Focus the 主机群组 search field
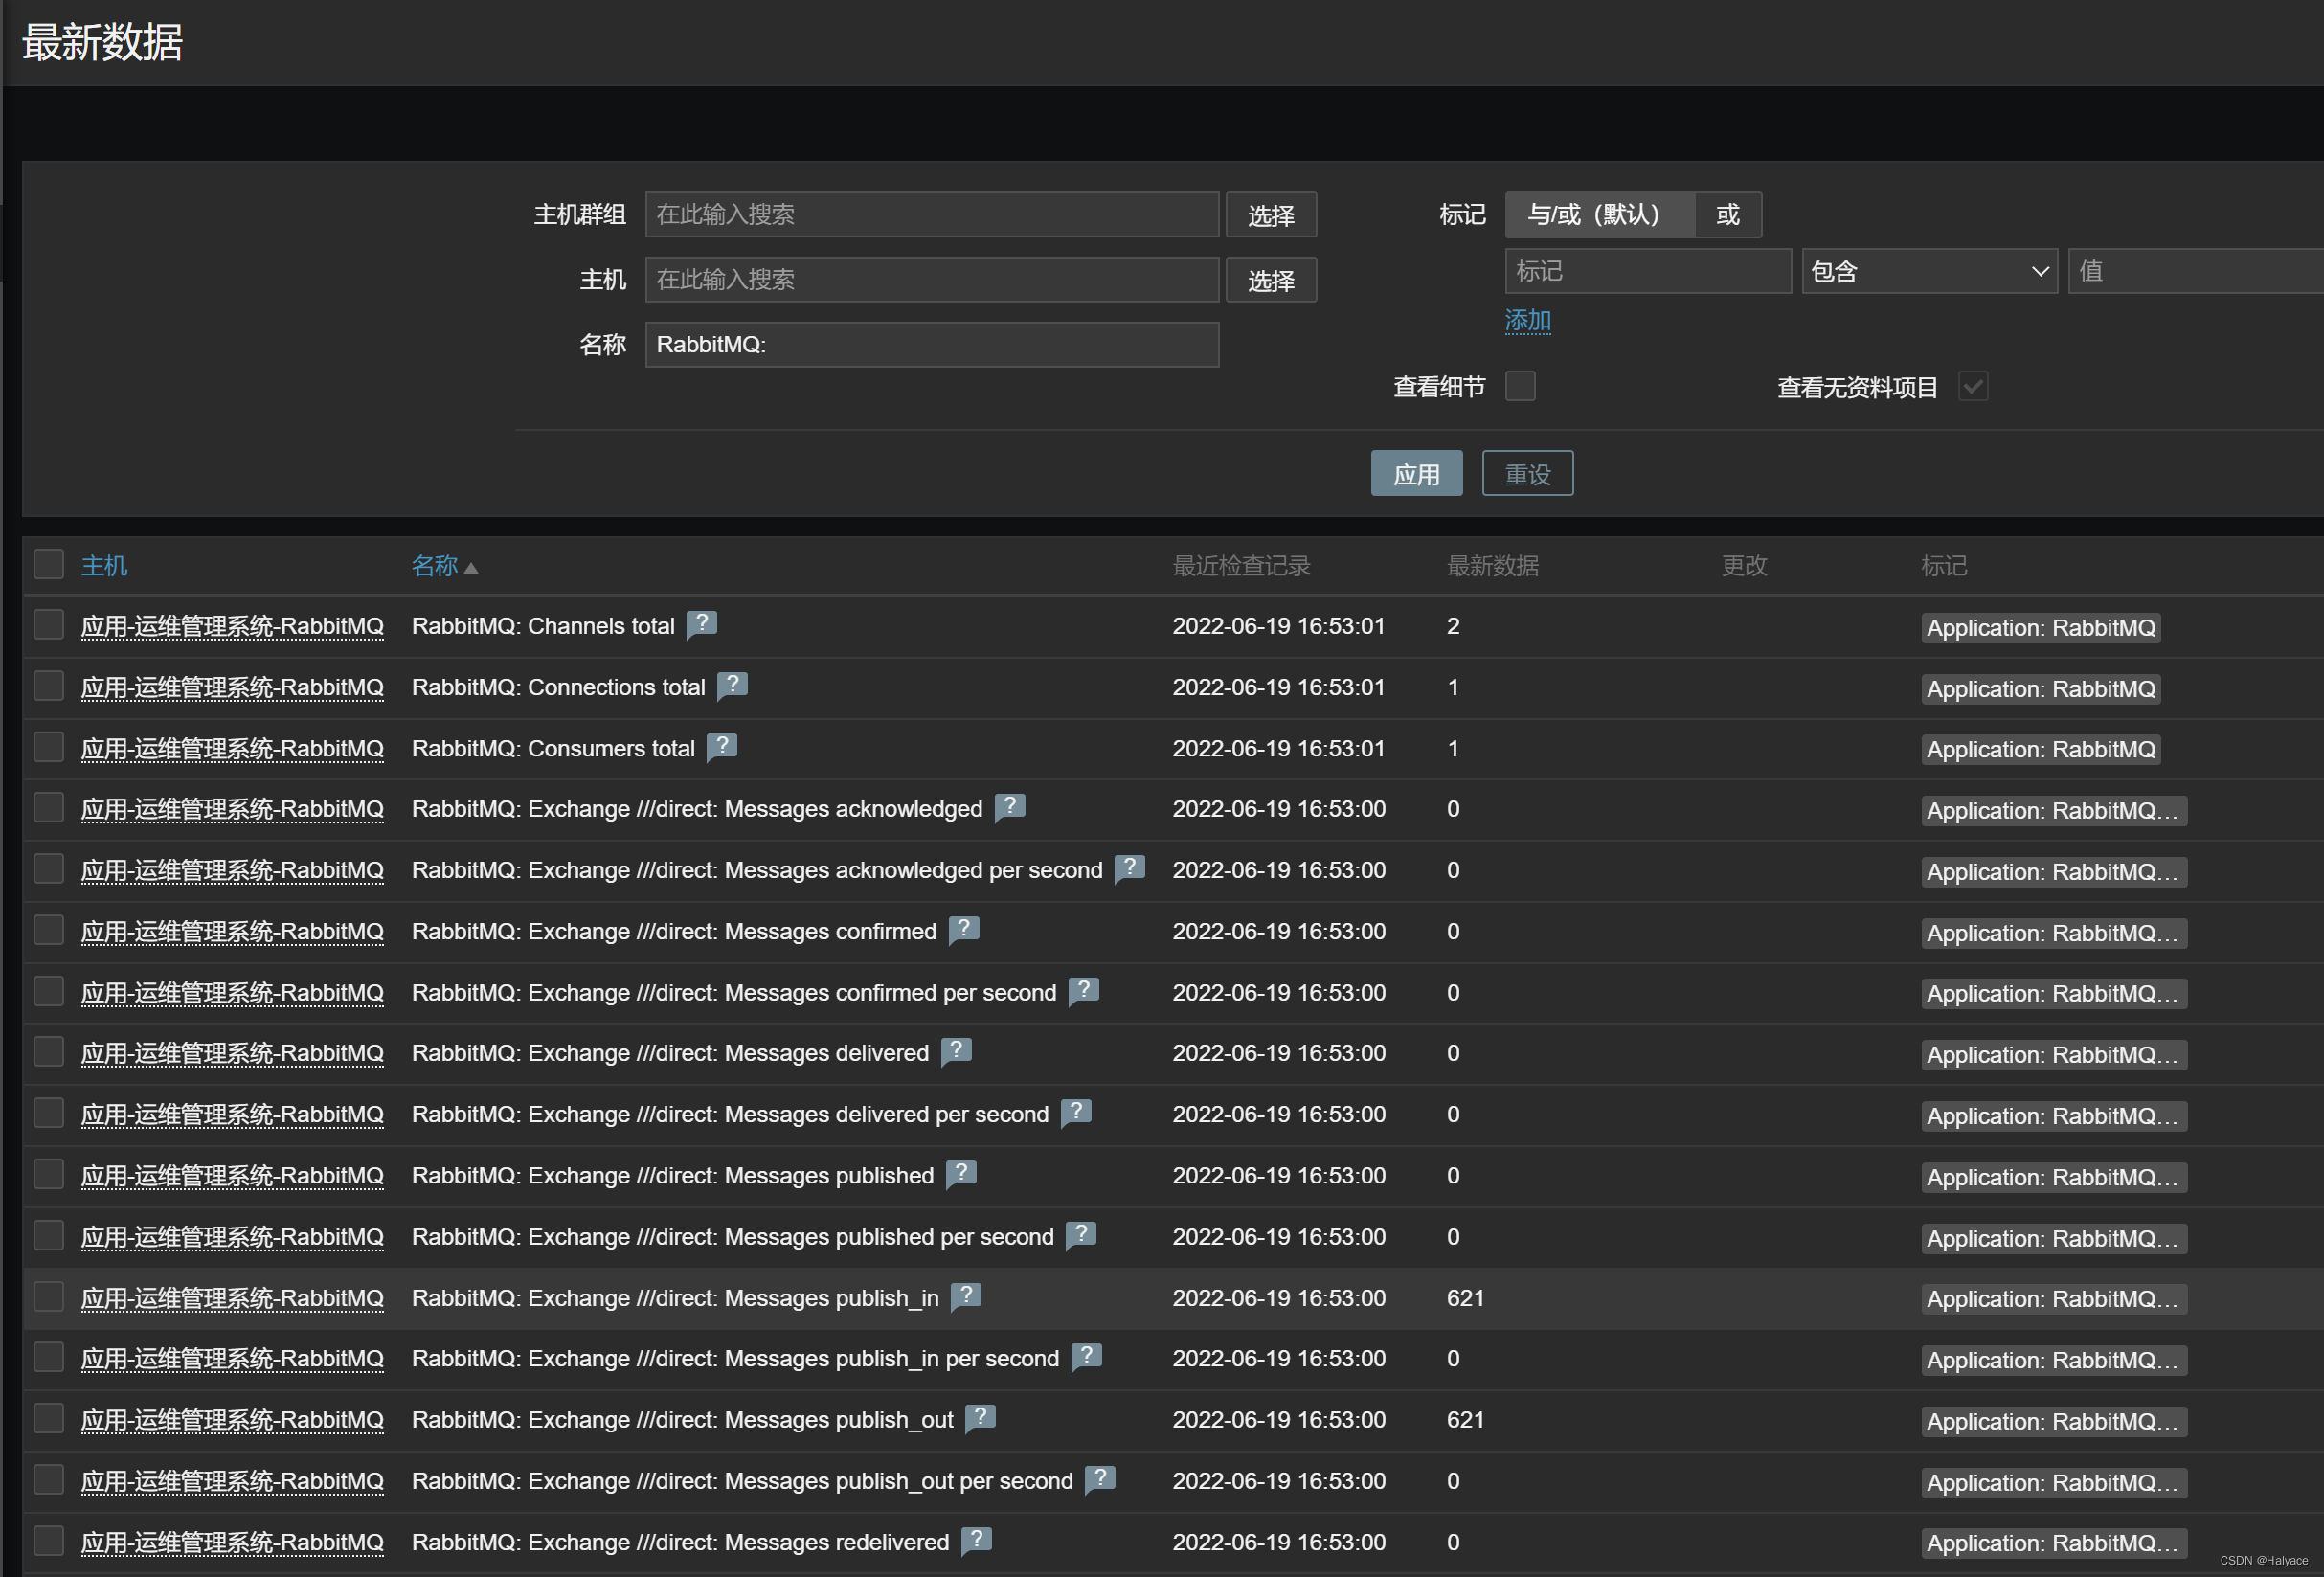 (x=932, y=214)
